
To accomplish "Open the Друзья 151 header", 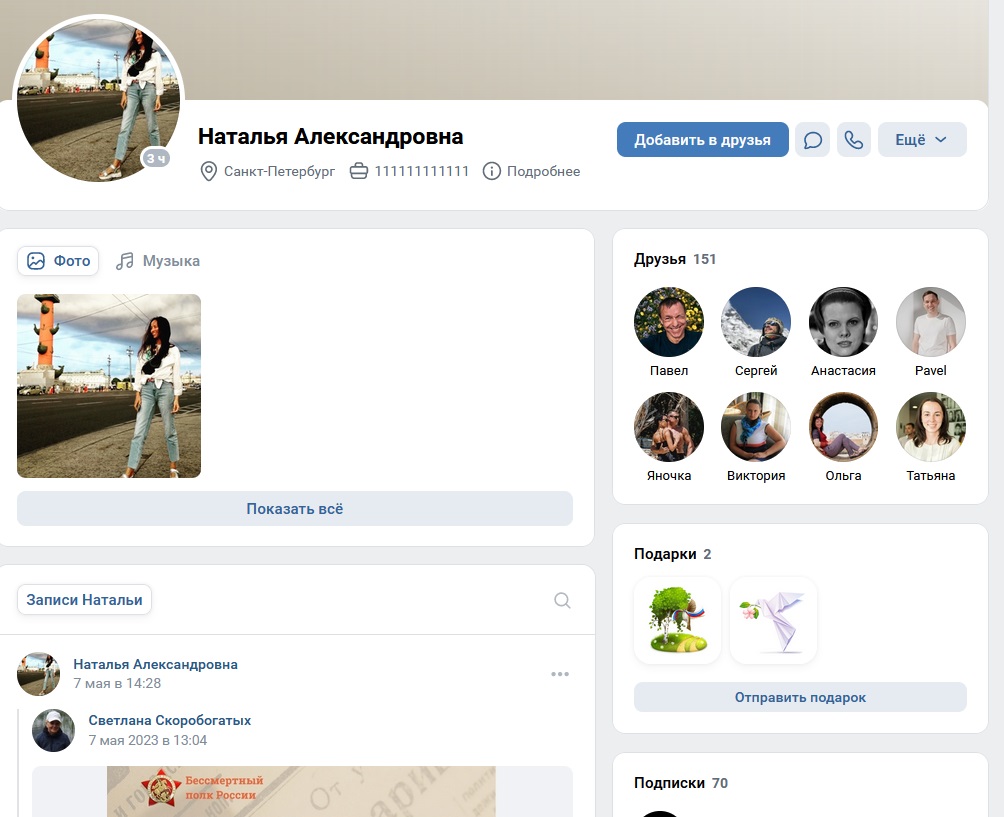I will pos(675,259).
